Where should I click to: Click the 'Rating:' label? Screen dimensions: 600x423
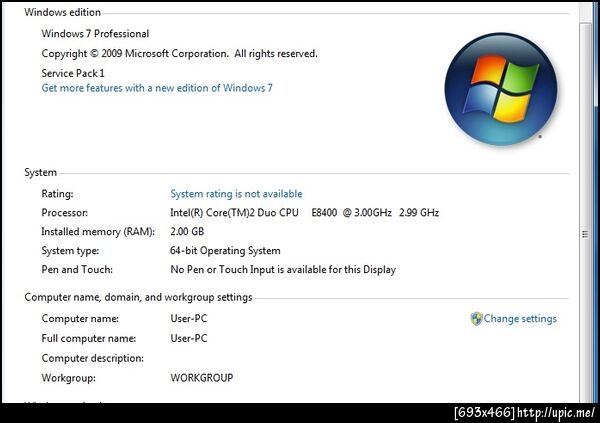coord(57,194)
